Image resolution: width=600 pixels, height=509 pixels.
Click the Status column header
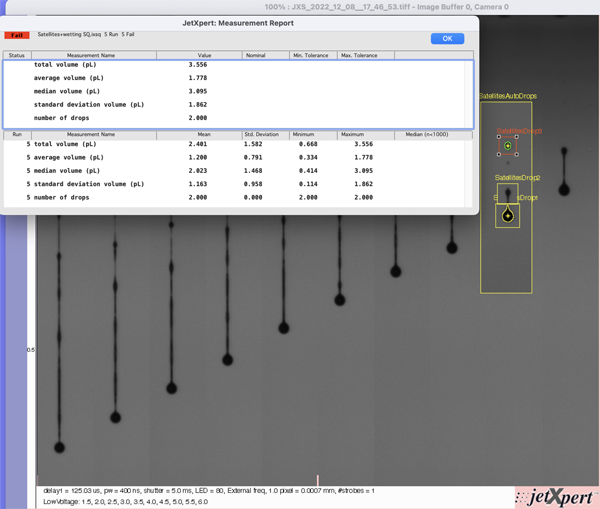[17, 55]
